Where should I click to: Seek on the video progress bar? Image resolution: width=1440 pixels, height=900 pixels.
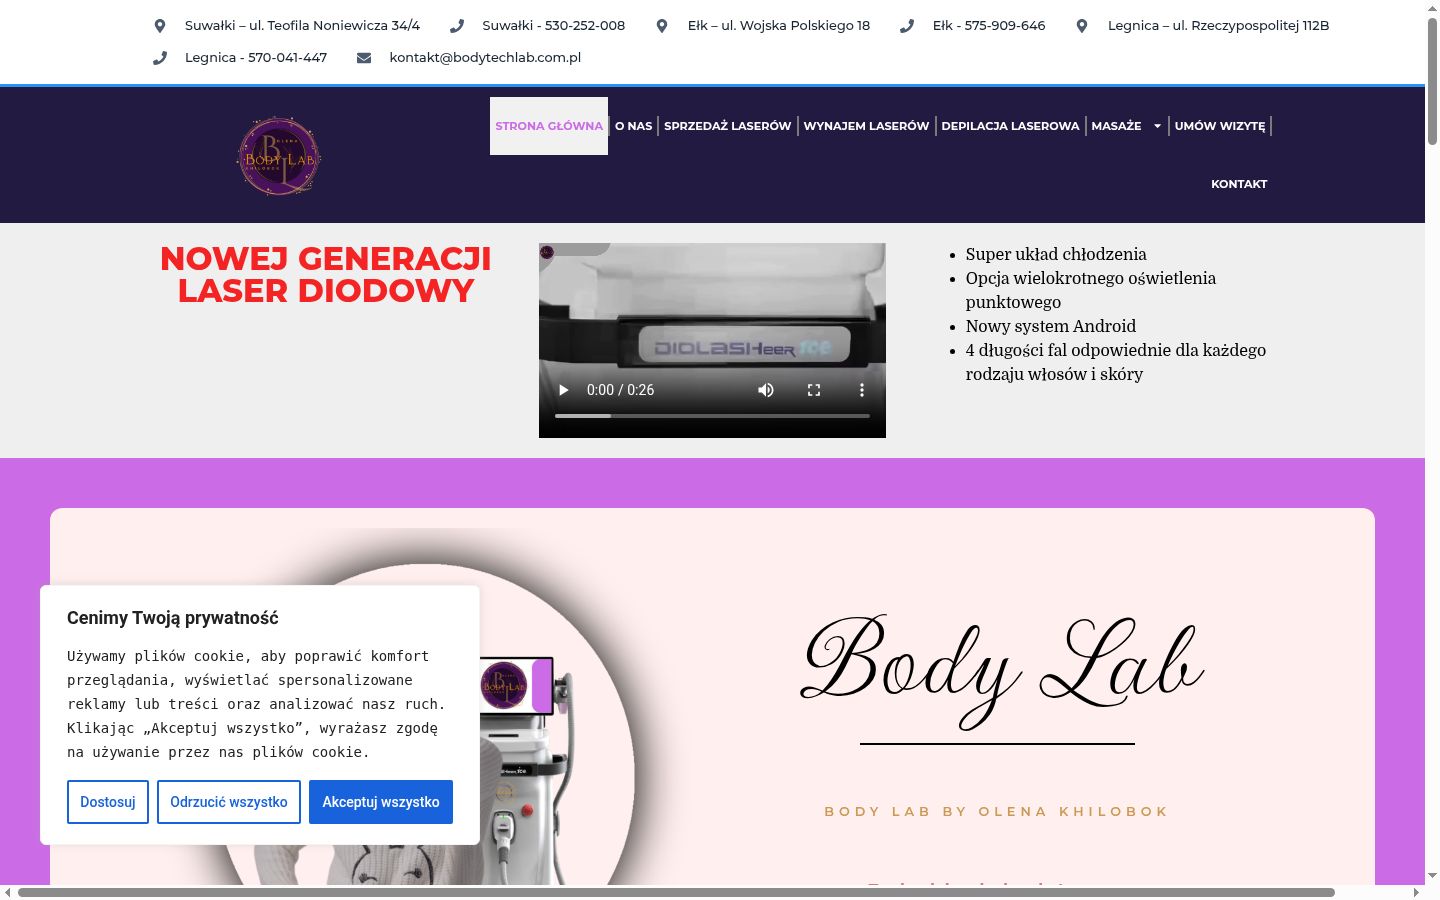coord(712,415)
